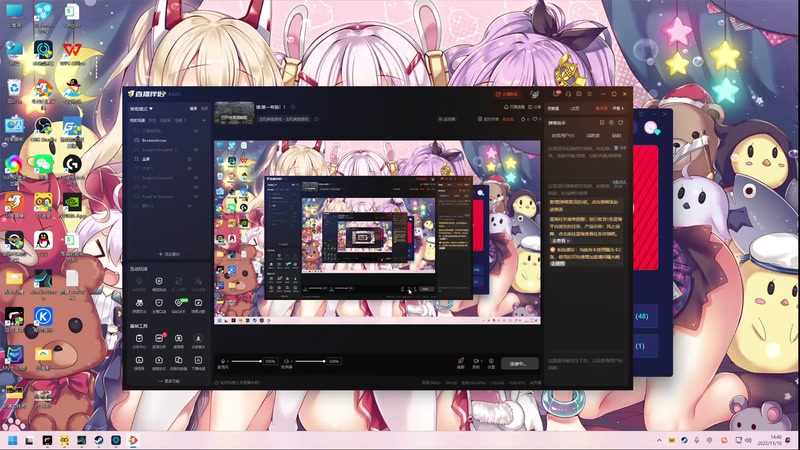Switch to the 竖屏 portrait tab
This screenshot has height=450, width=800.
tap(204, 109)
